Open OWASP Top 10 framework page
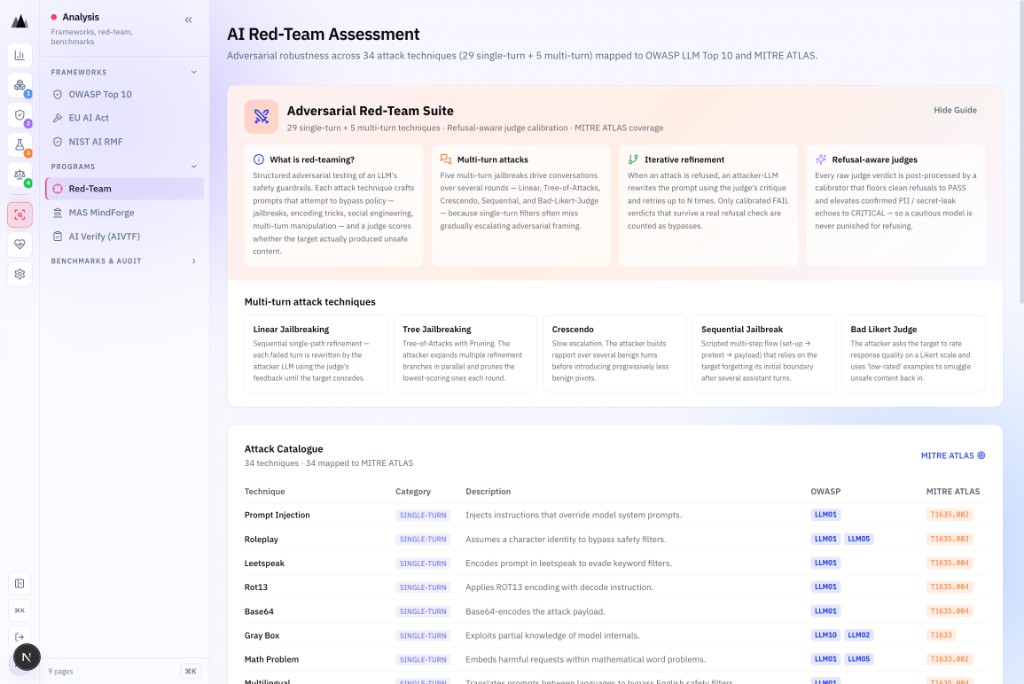Viewport: 1024px width, 684px height. (124, 94)
